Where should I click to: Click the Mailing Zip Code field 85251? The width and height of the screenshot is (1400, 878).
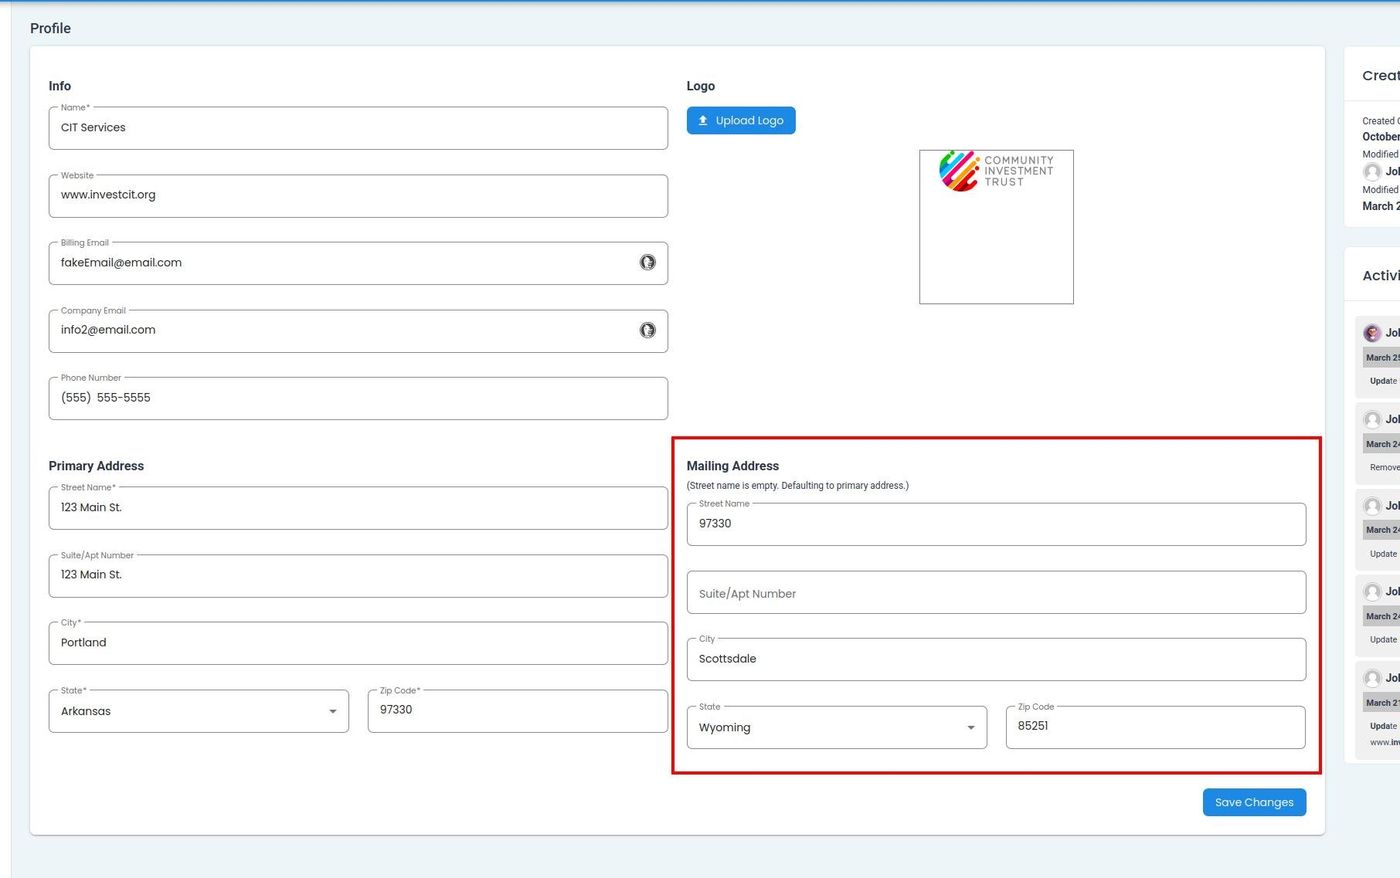coord(1154,727)
